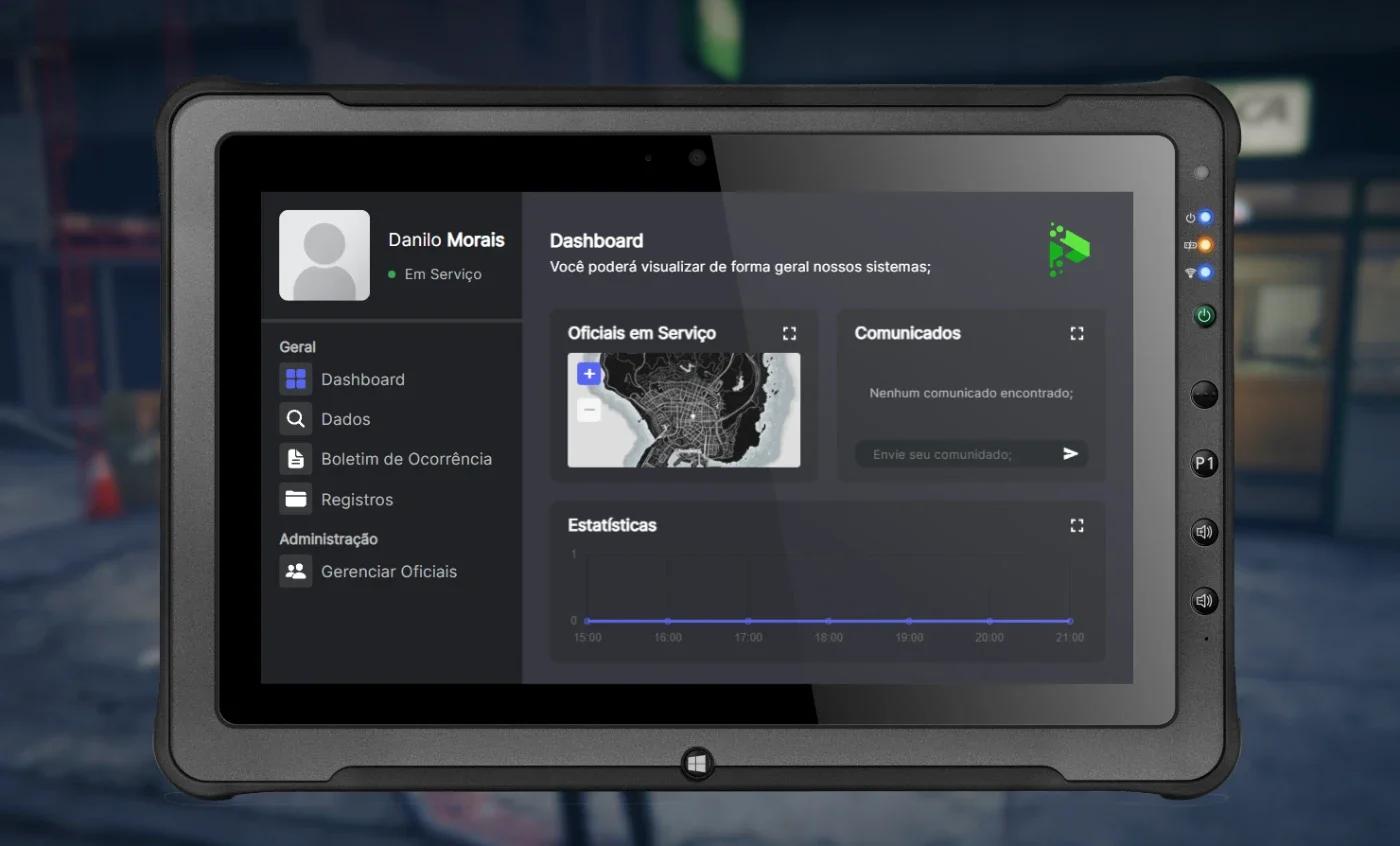Expand the Estatísticas panel fullscreen
The width and height of the screenshot is (1400, 846).
1077,525
